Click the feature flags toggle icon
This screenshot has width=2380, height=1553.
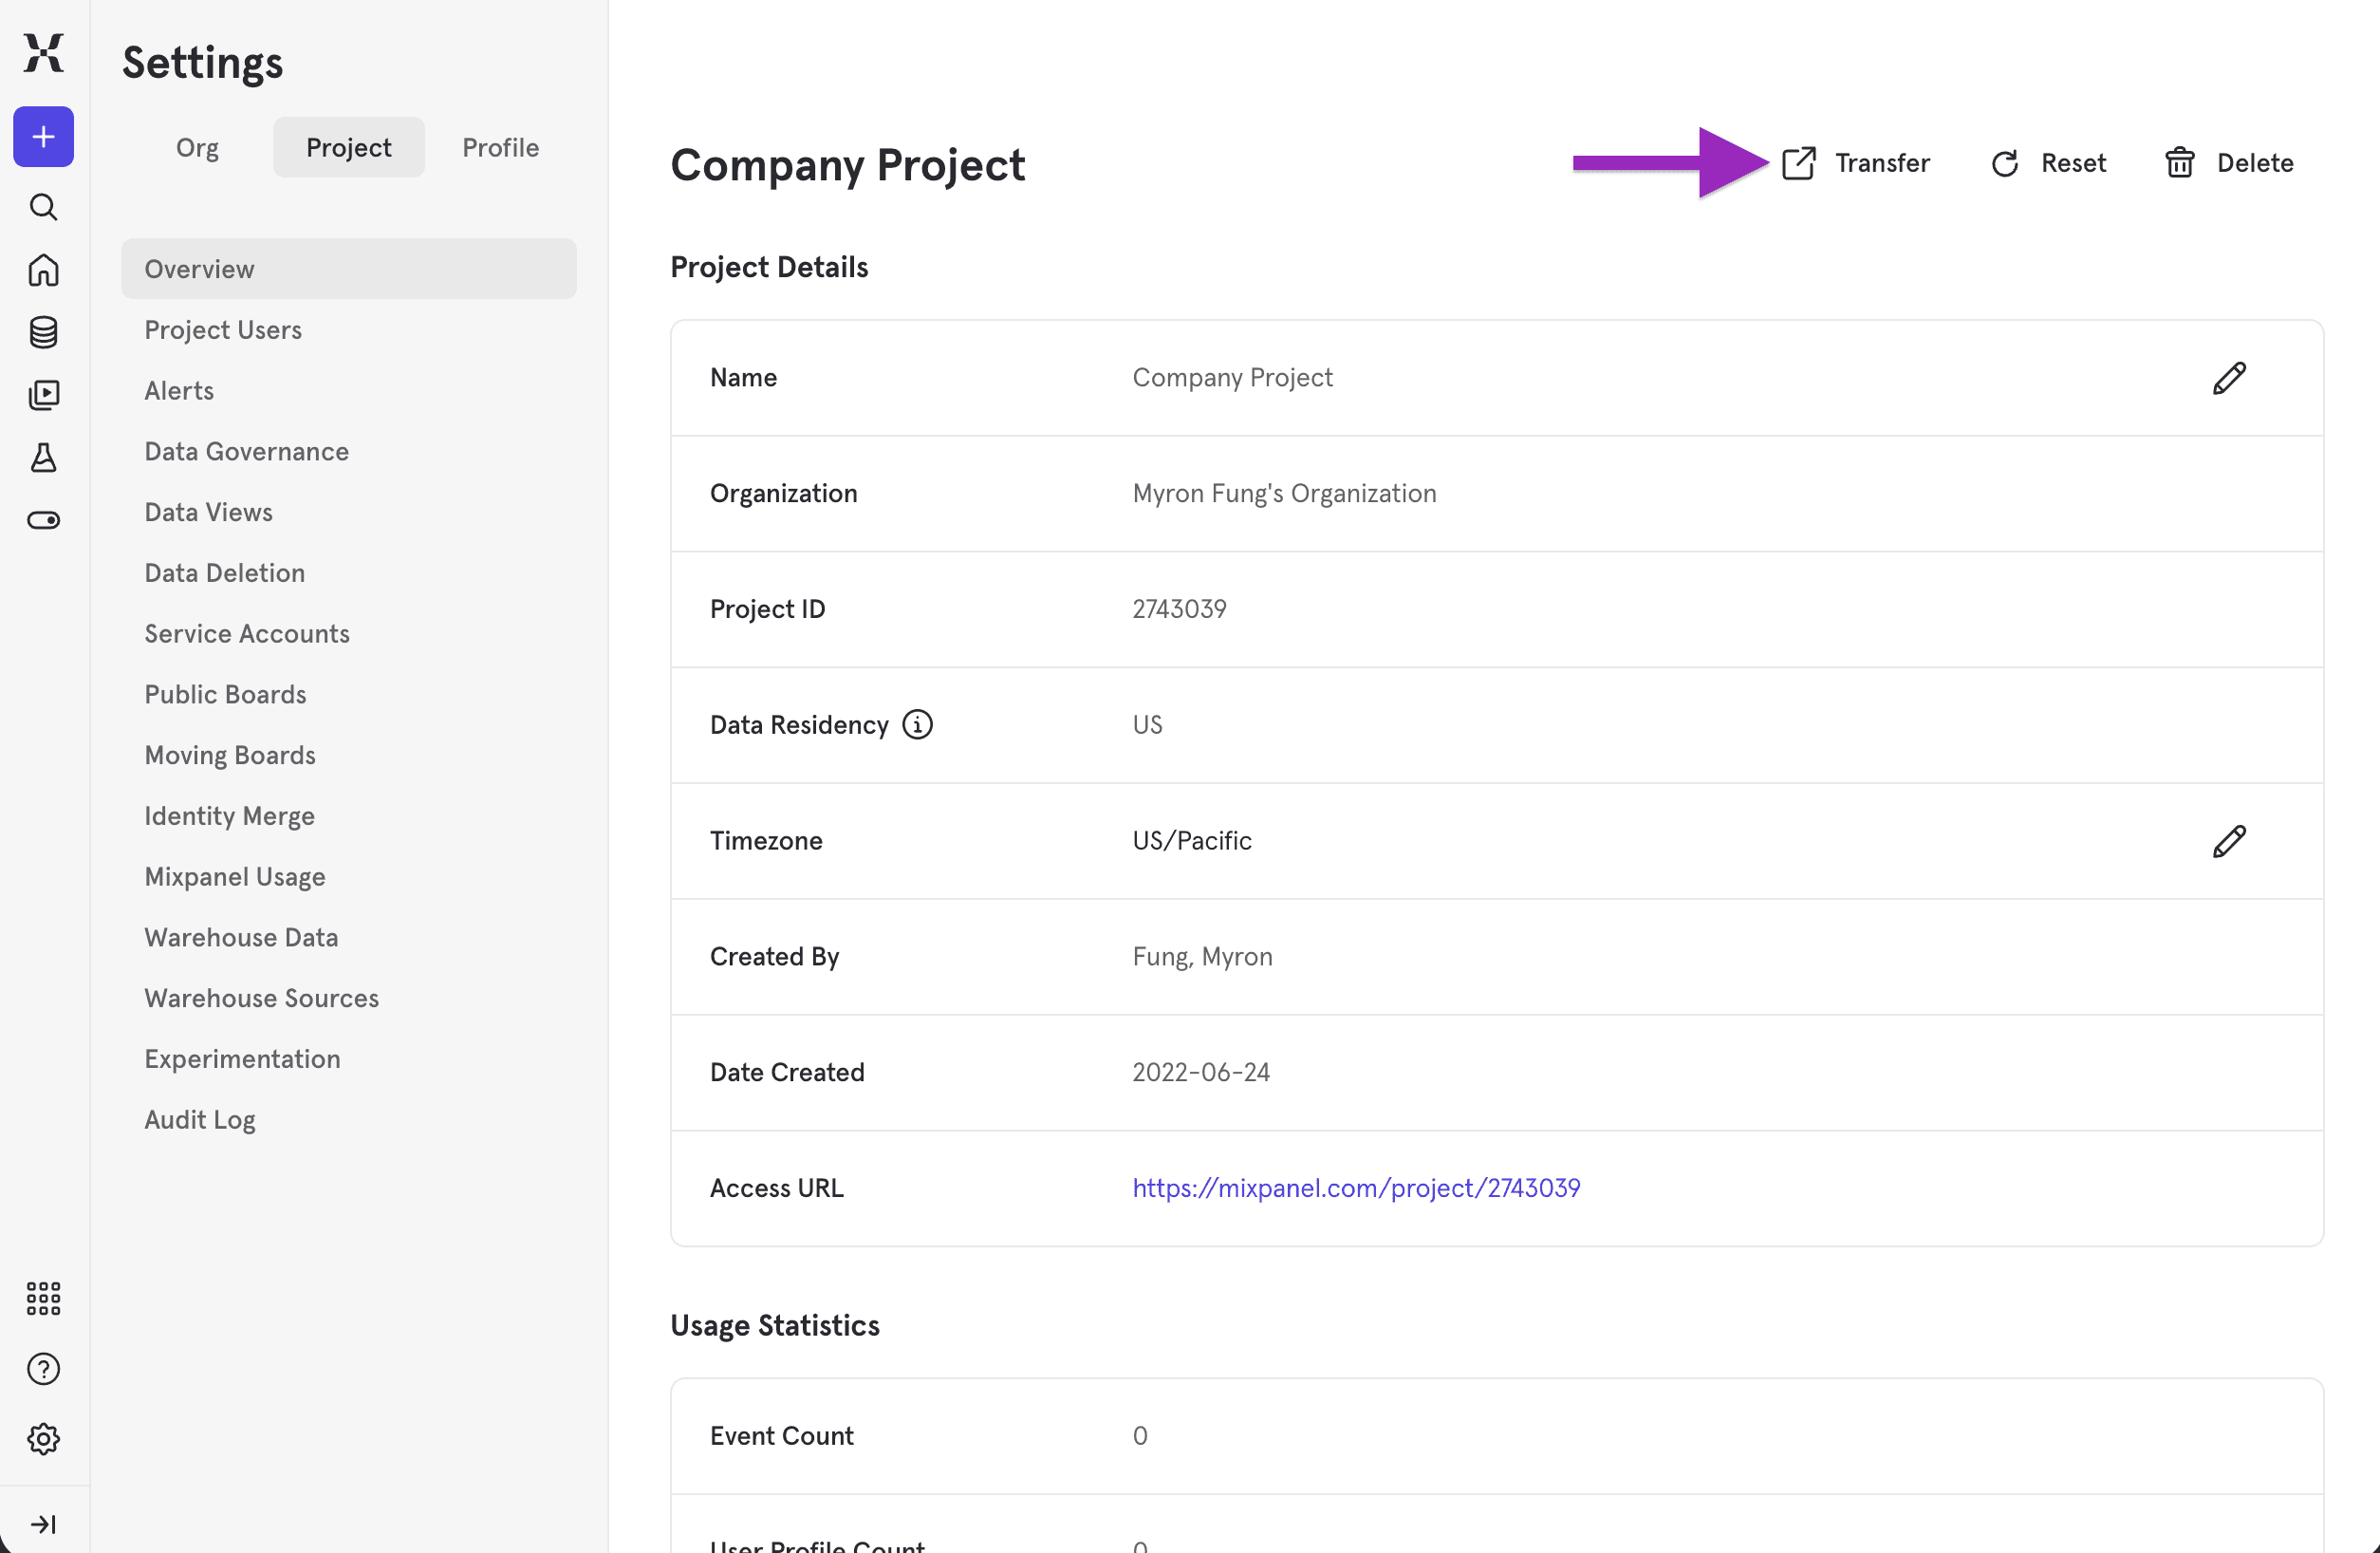click(x=43, y=519)
